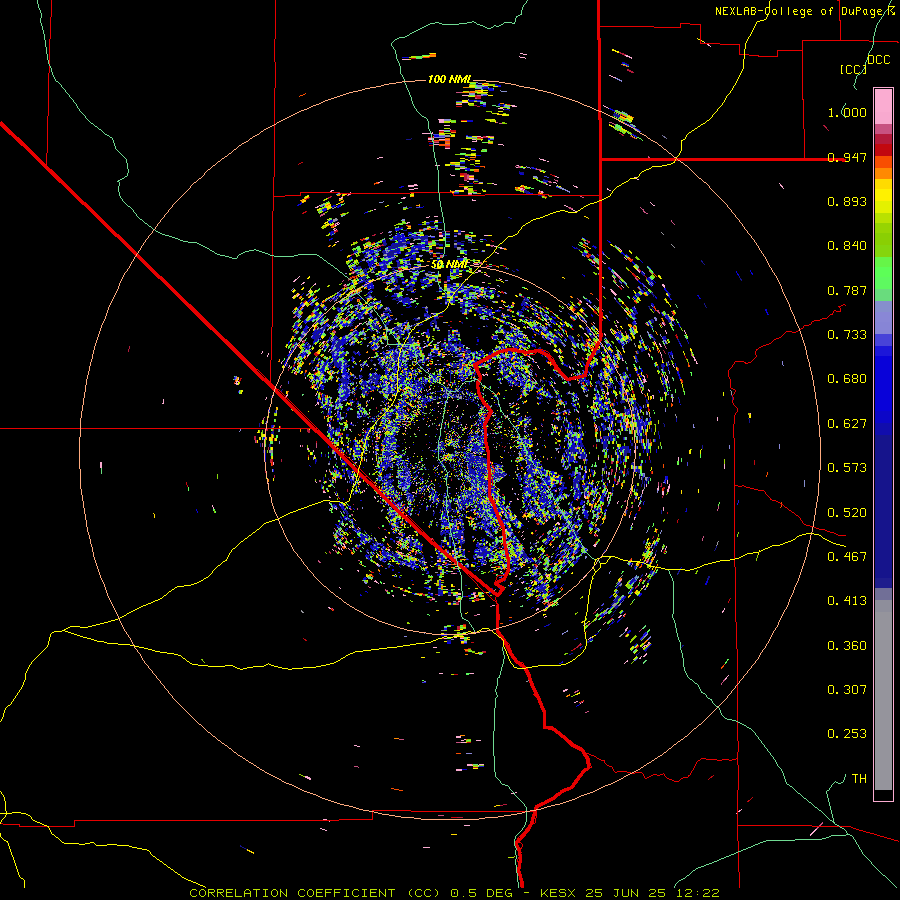
Task: Click the 100 NMI range ring label
Action: point(450,79)
